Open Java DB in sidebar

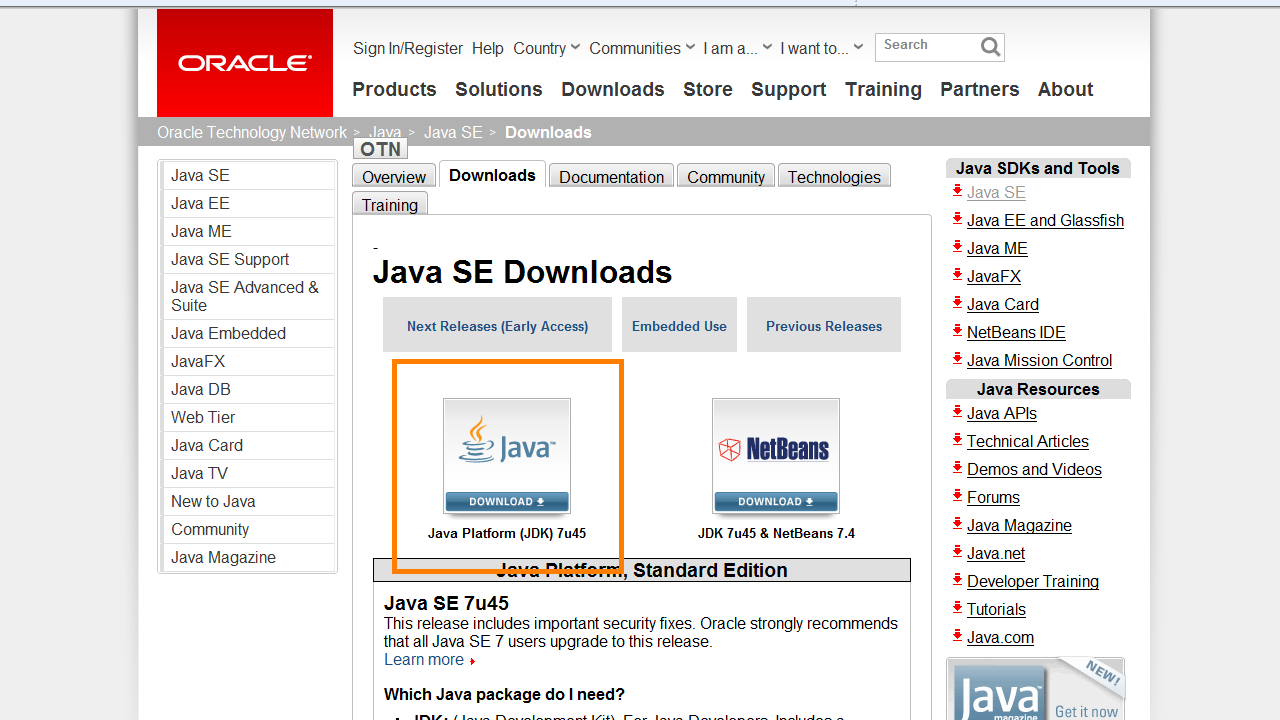point(248,389)
